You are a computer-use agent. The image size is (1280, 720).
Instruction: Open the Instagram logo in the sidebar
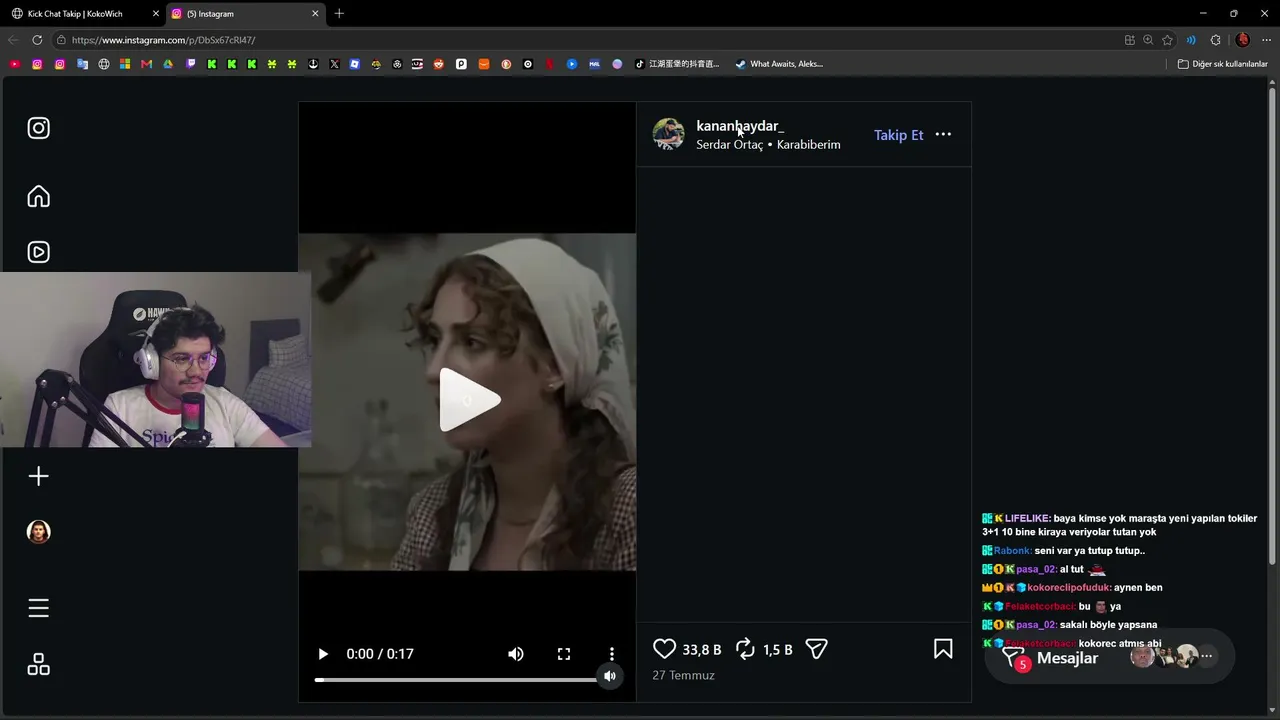38,128
